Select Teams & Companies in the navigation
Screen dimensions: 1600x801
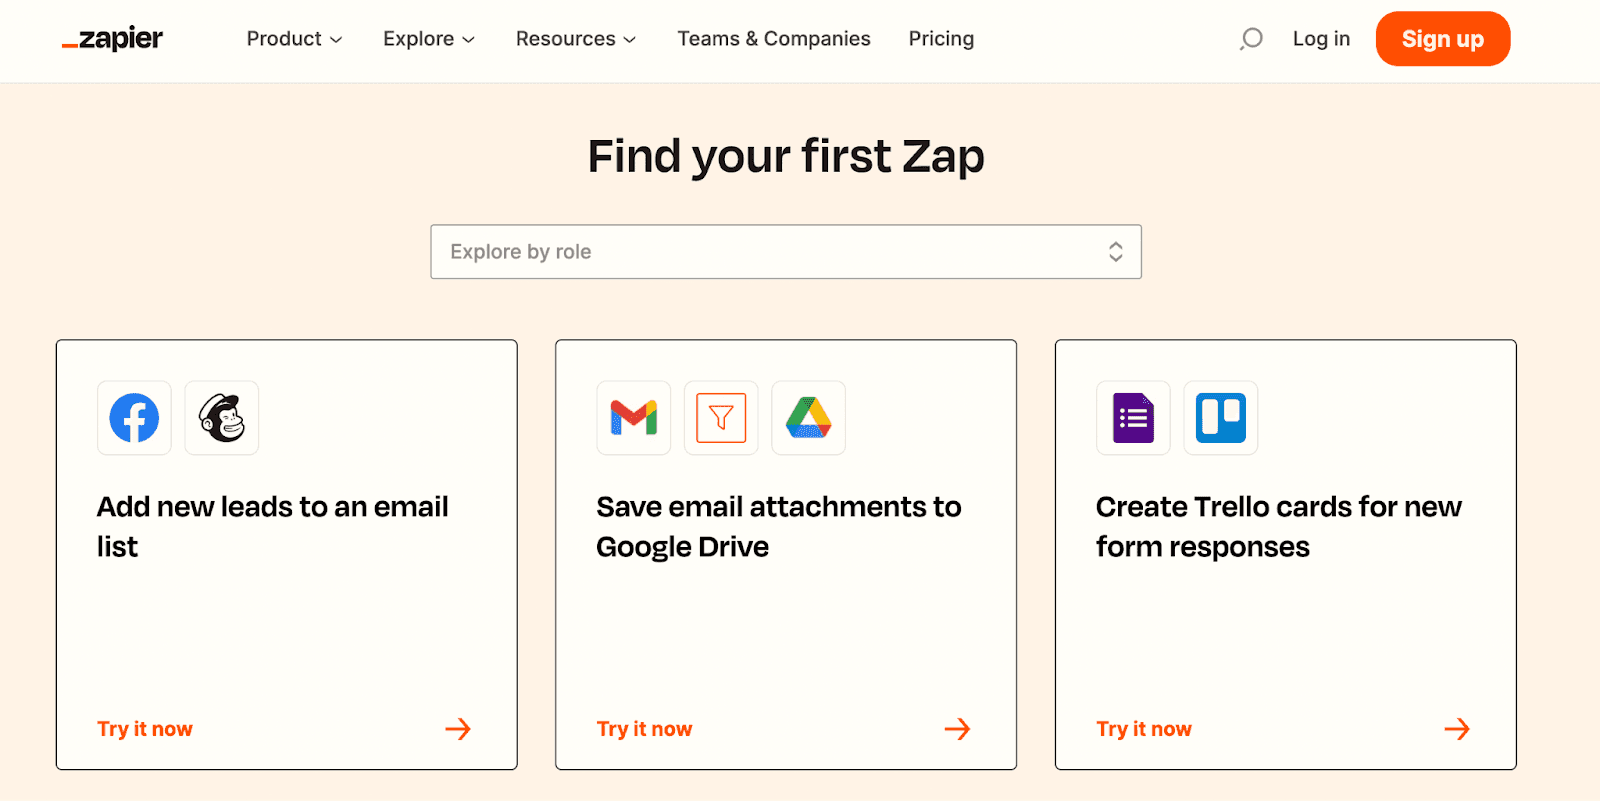tap(773, 39)
